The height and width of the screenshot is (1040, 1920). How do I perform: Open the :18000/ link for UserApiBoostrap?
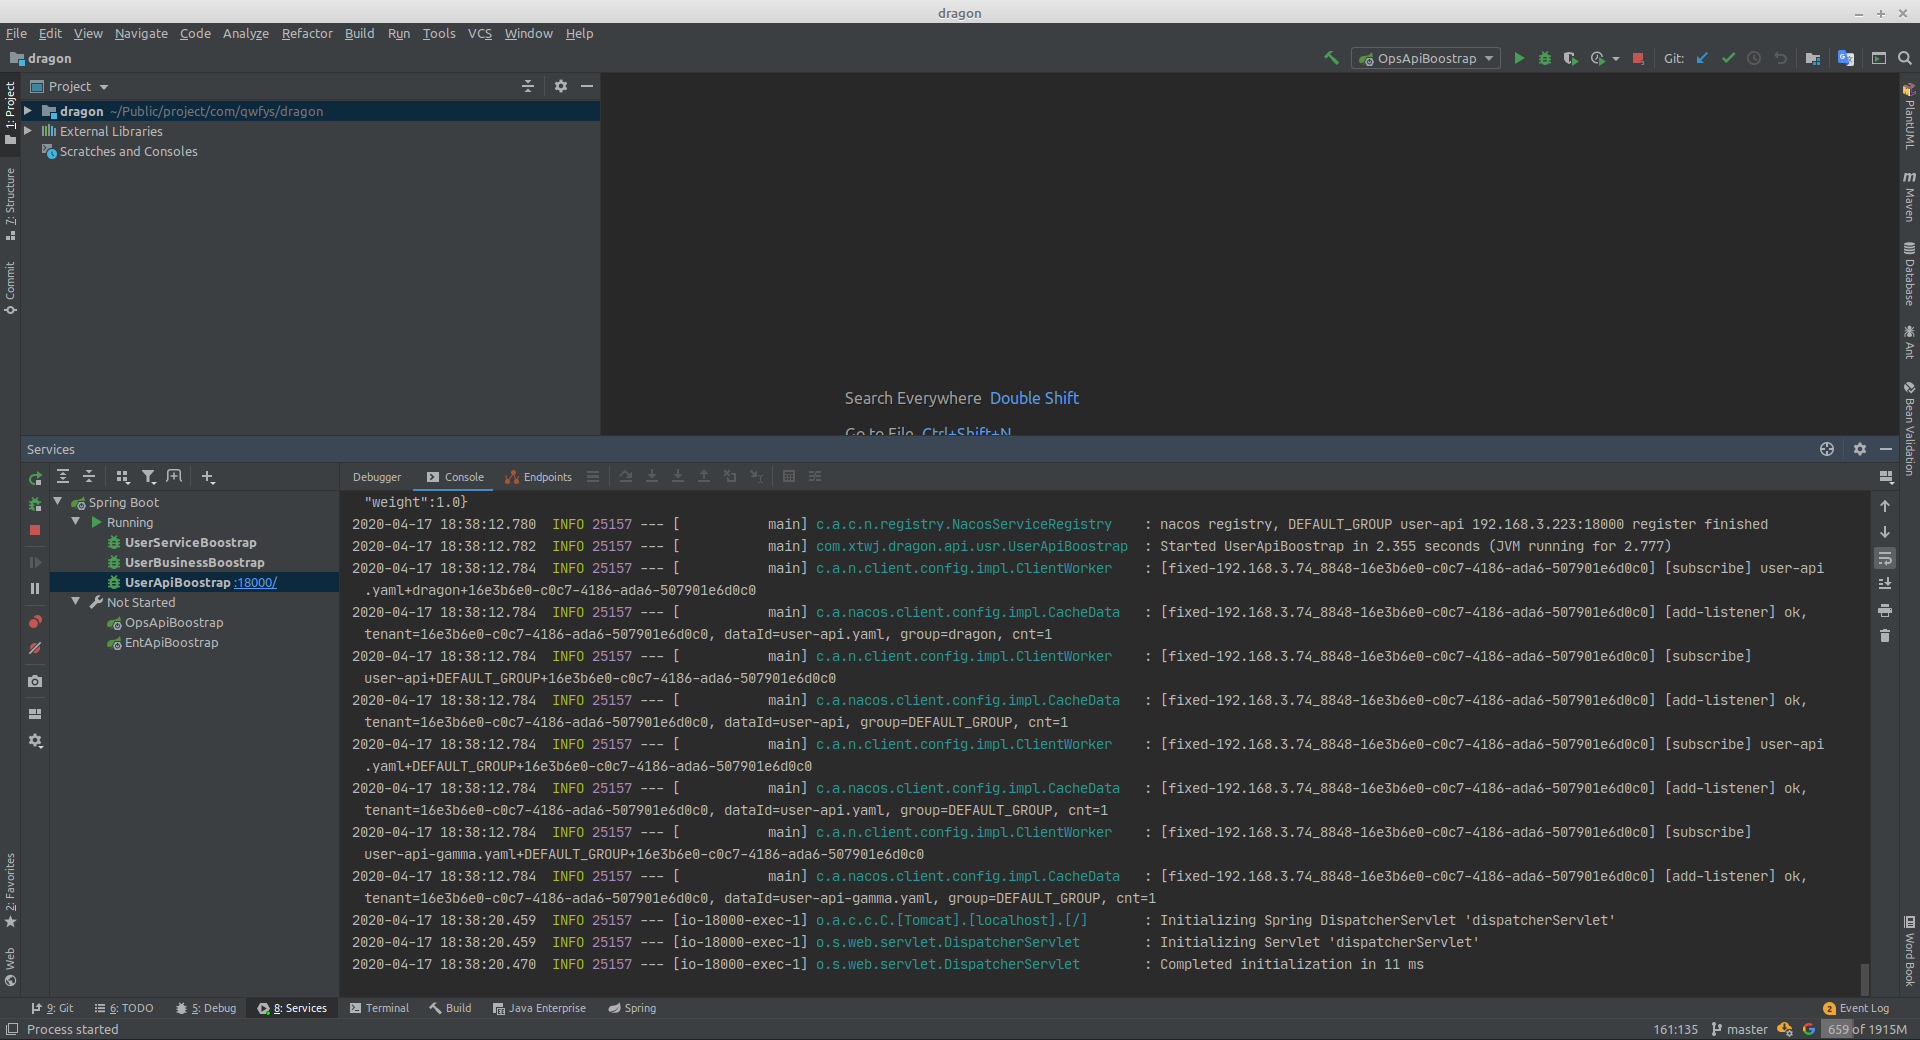[255, 582]
